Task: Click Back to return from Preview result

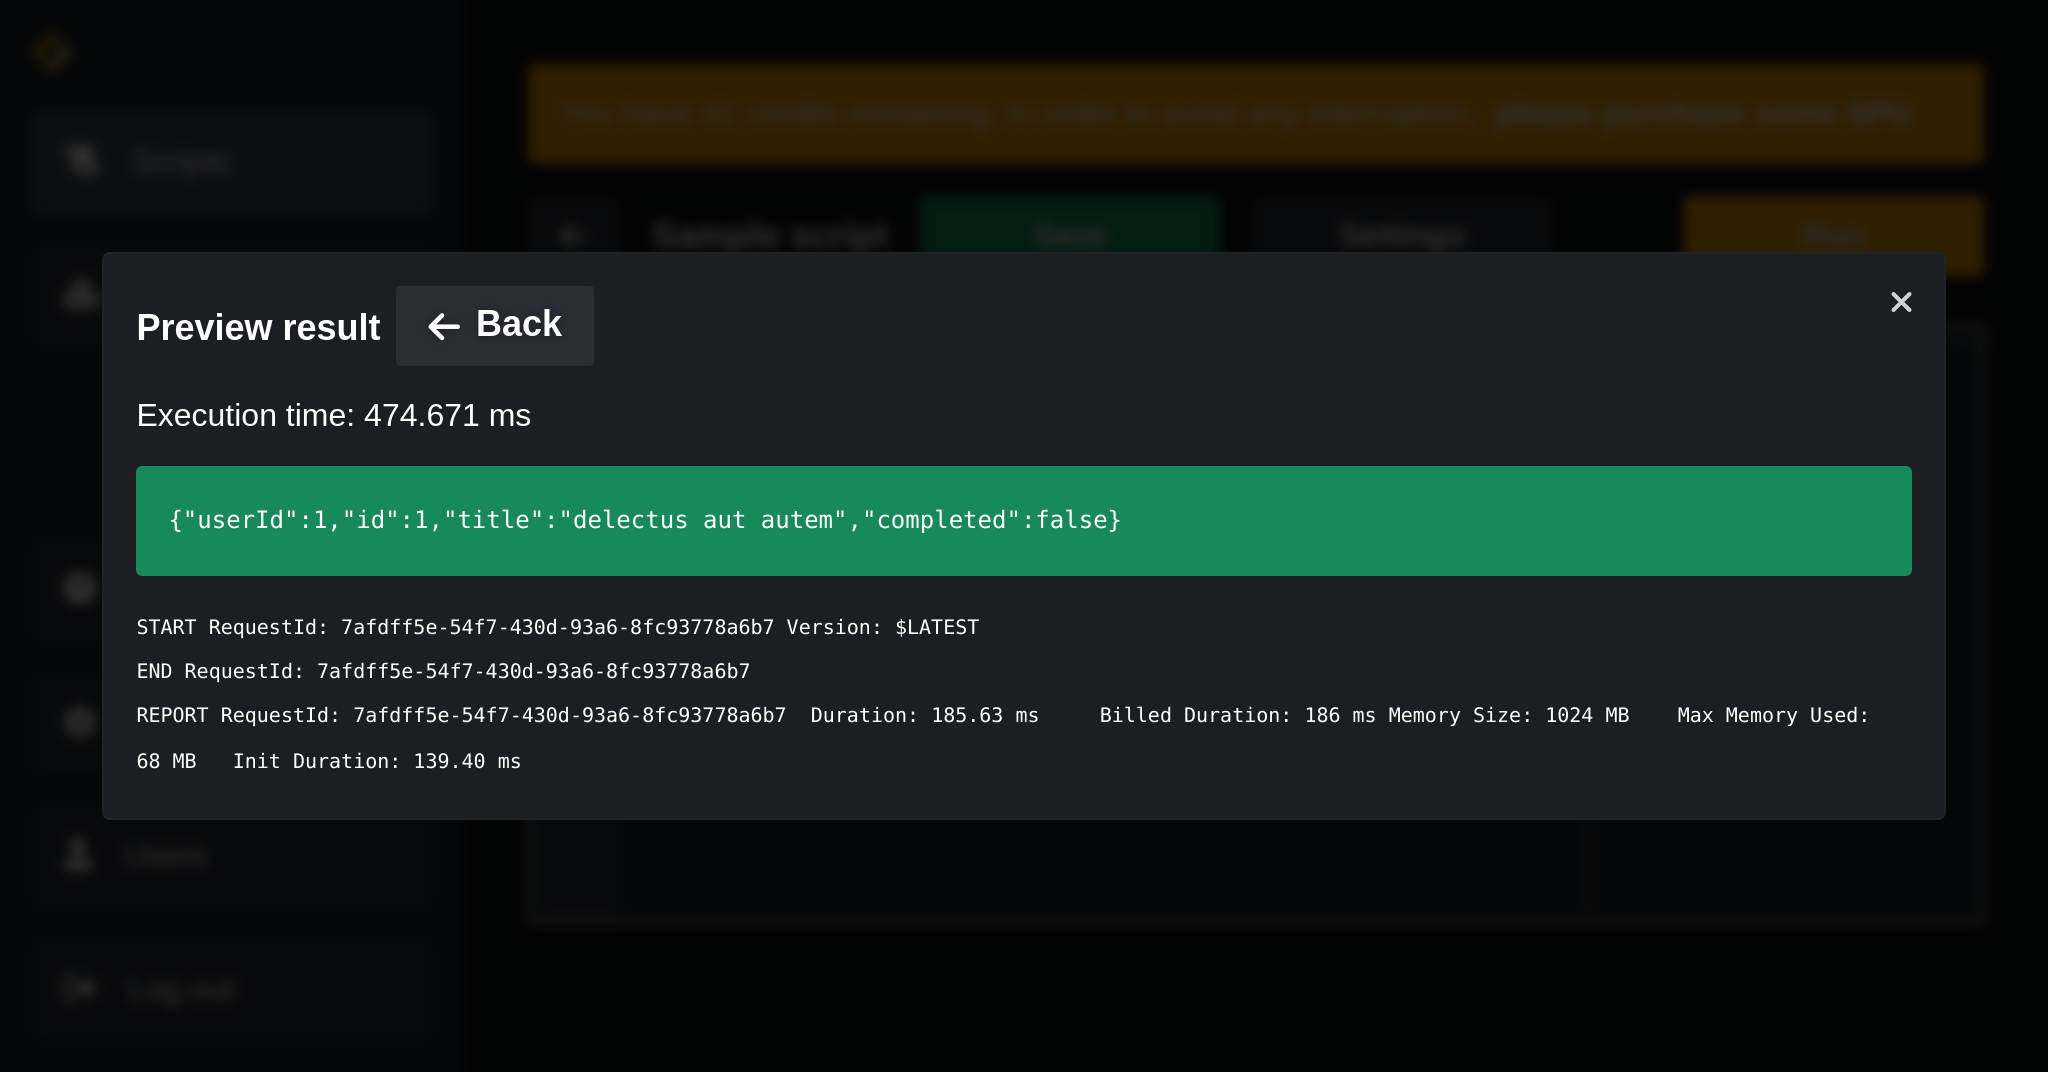Action: 495,326
